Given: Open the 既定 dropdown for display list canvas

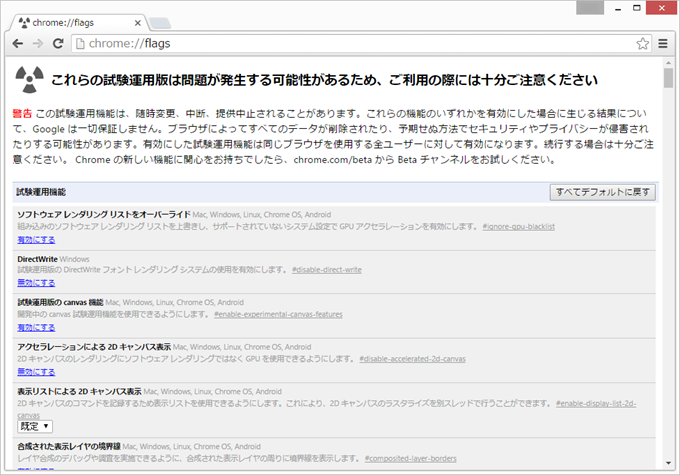Looking at the screenshot, I should [x=35, y=426].
